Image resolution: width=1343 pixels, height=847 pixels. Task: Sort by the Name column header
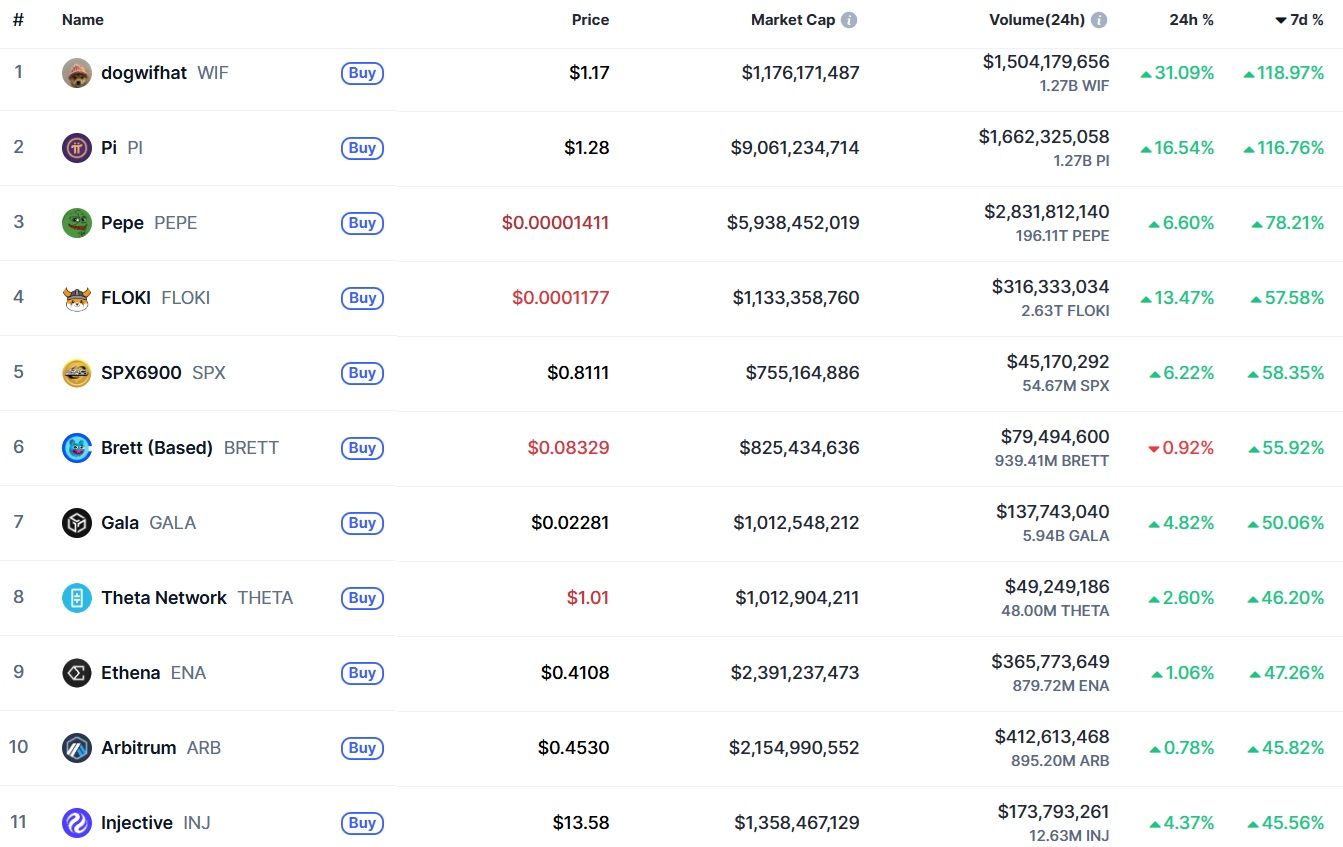(82, 20)
